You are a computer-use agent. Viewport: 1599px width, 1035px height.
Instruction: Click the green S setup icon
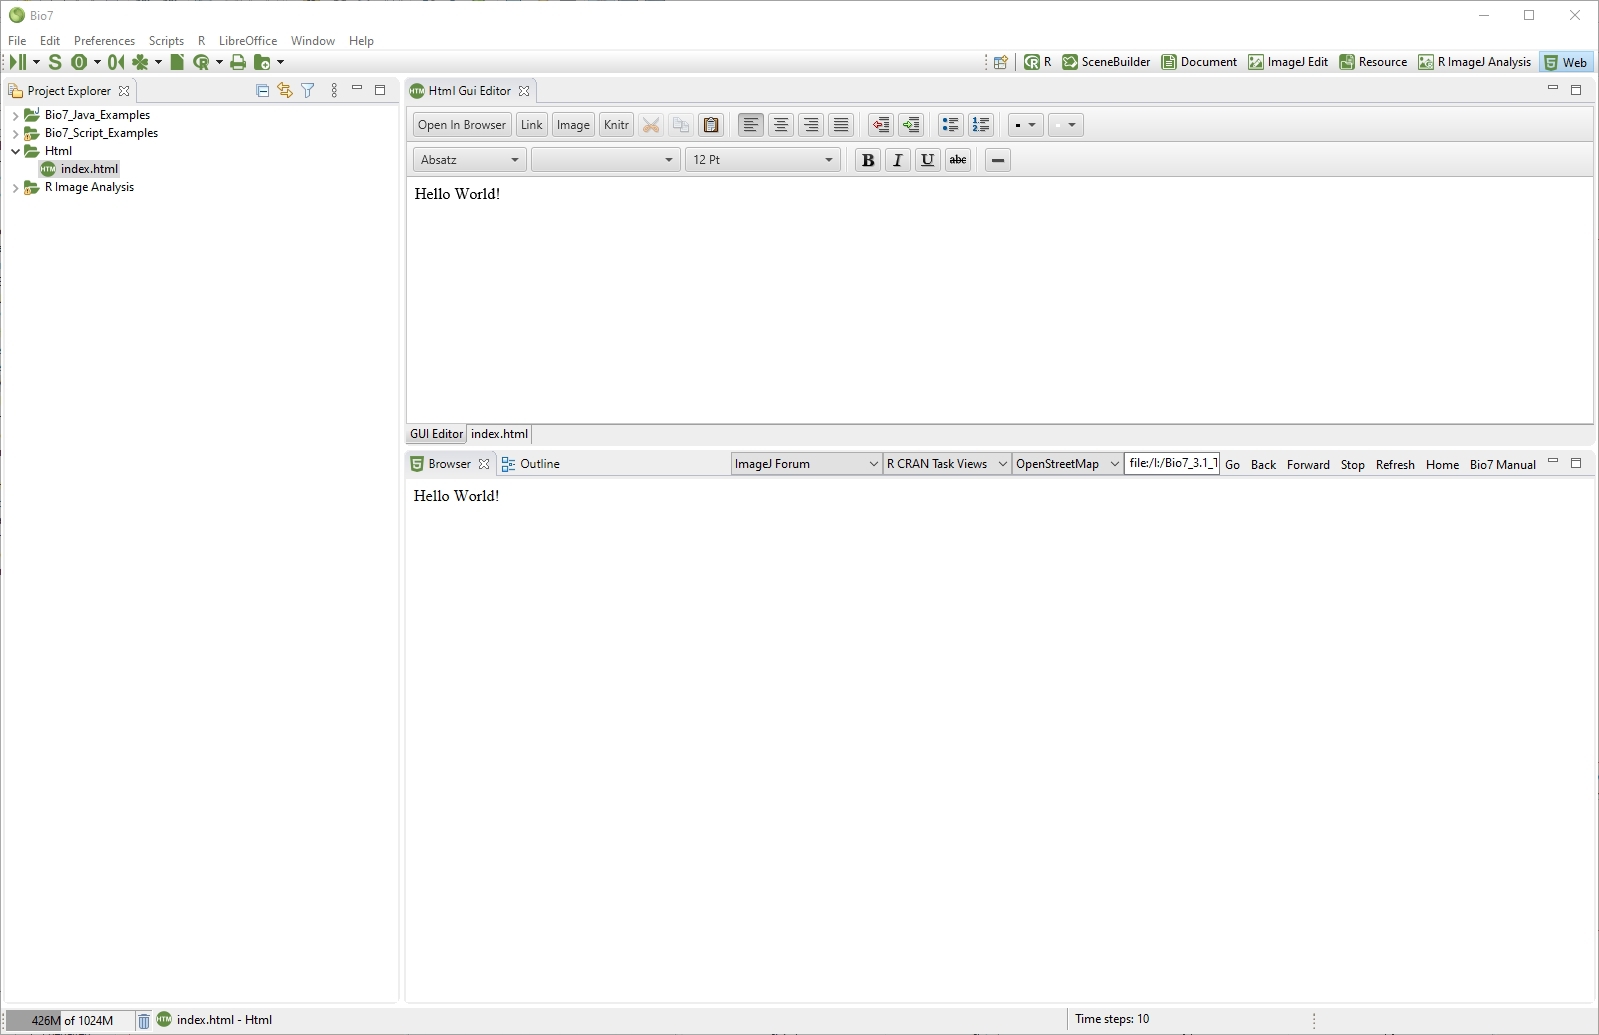click(55, 62)
